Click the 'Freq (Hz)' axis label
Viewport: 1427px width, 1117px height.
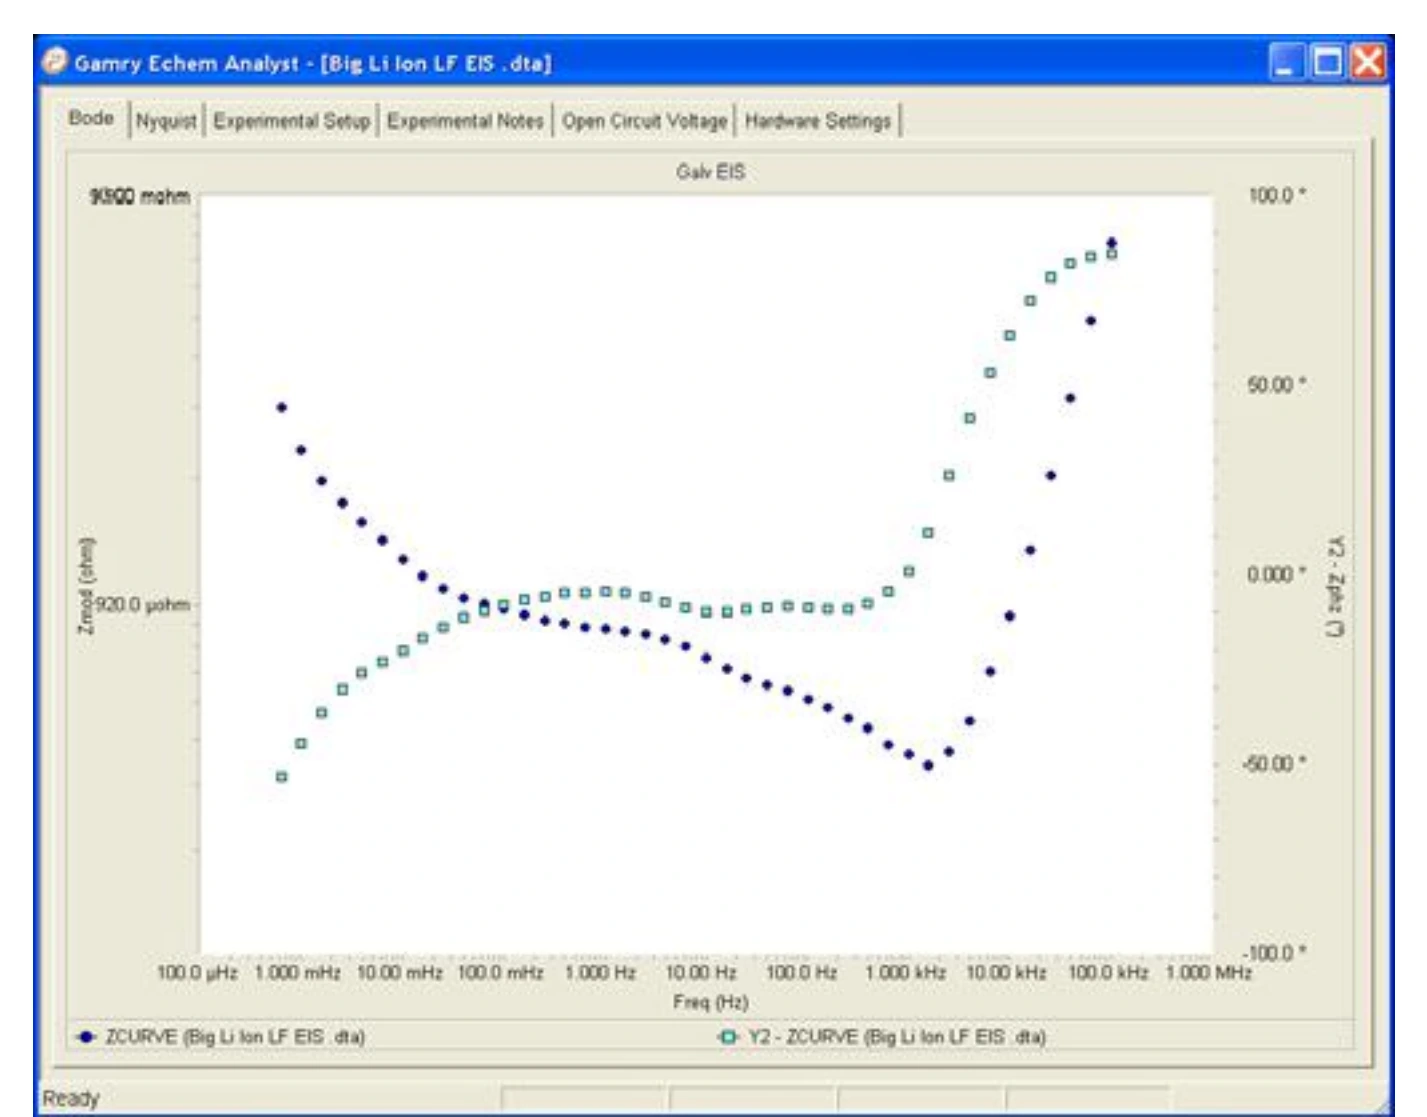click(x=710, y=1002)
